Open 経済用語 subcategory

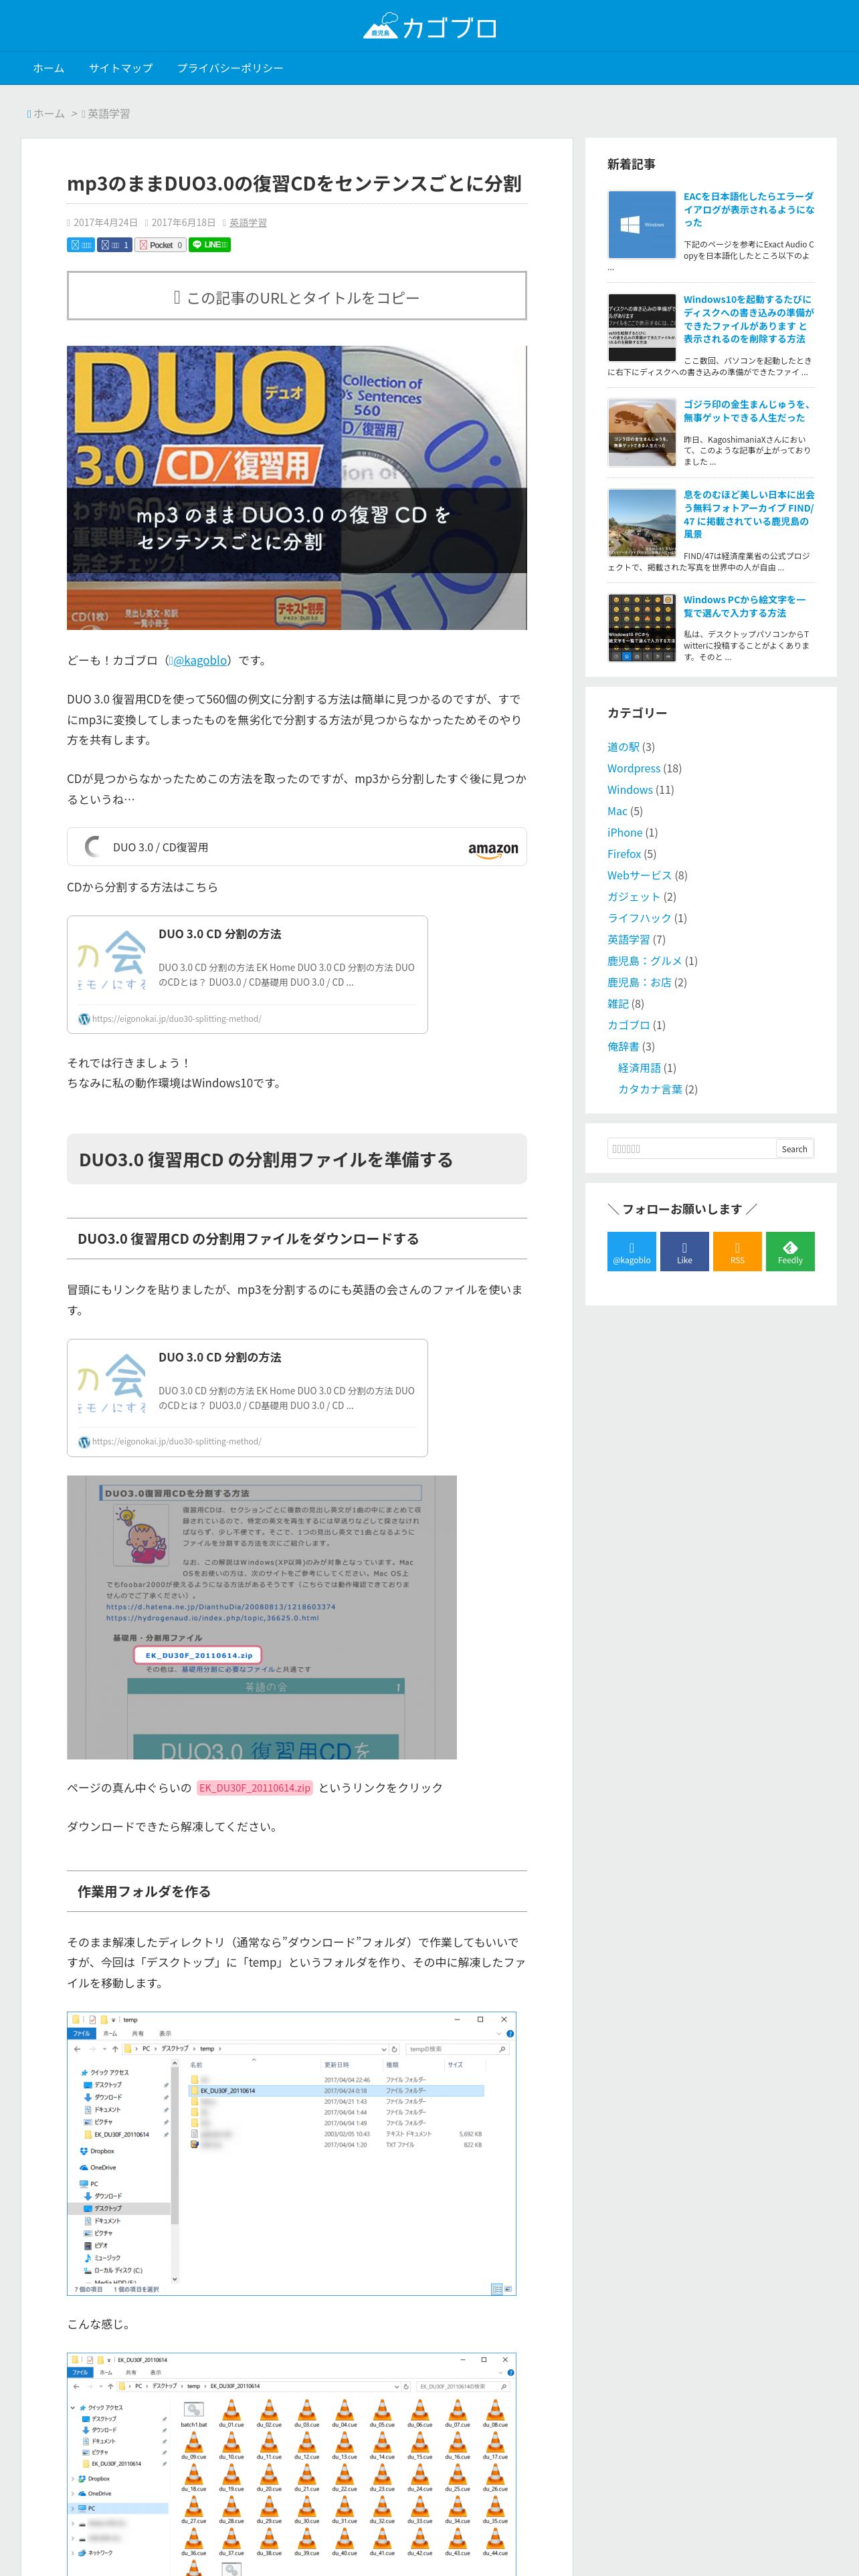[639, 1068]
